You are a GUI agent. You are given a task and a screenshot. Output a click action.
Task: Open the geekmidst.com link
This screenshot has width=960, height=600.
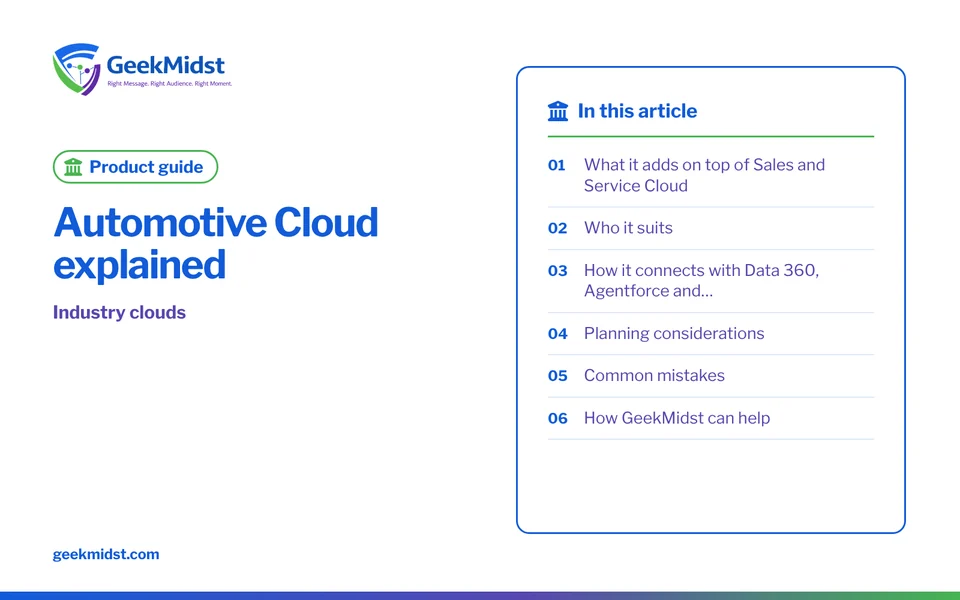coord(106,554)
